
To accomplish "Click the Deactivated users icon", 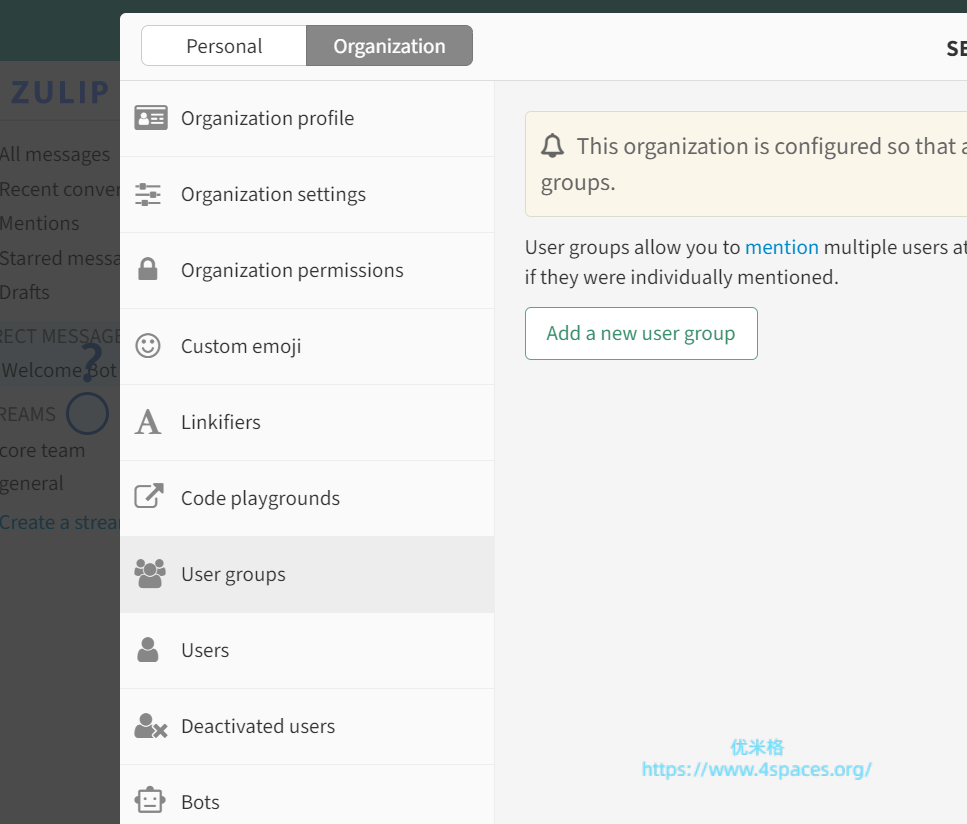I will point(150,726).
